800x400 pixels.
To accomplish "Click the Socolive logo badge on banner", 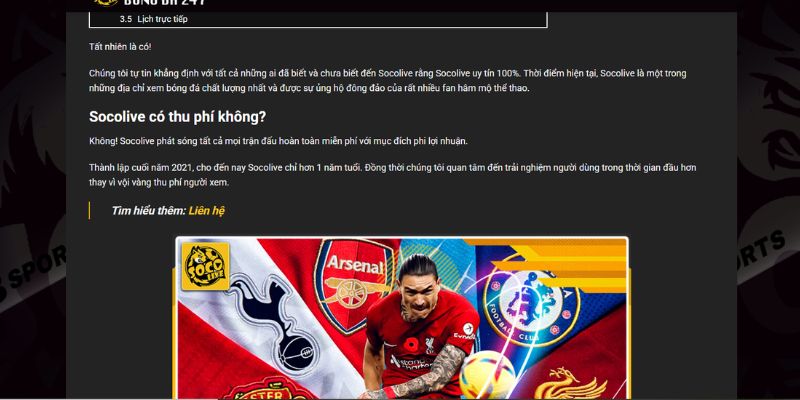I will click(x=205, y=266).
